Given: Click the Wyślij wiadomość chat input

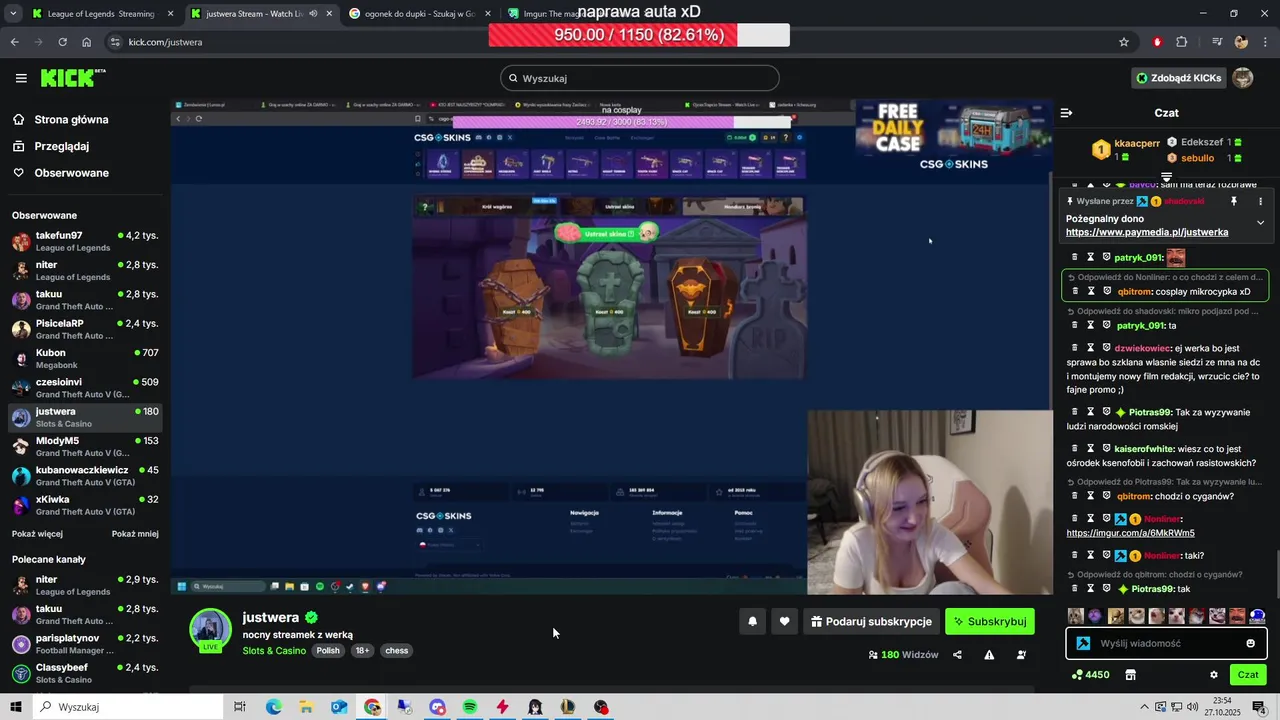Looking at the screenshot, I should point(1166,643).
